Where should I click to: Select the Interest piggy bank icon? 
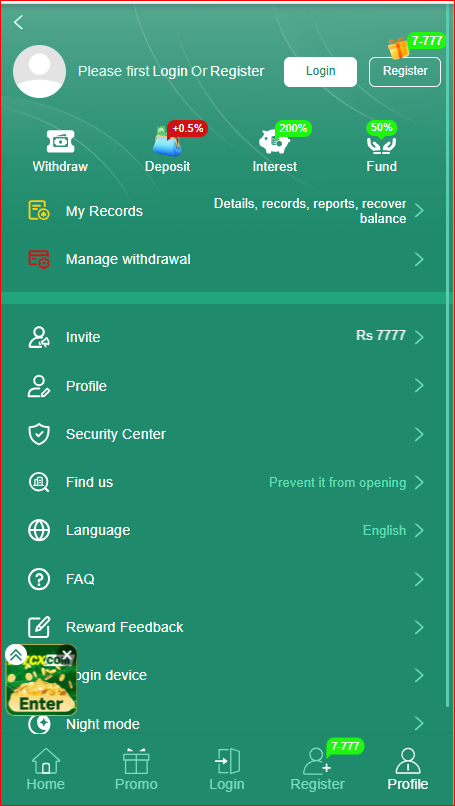pos(274,141)
